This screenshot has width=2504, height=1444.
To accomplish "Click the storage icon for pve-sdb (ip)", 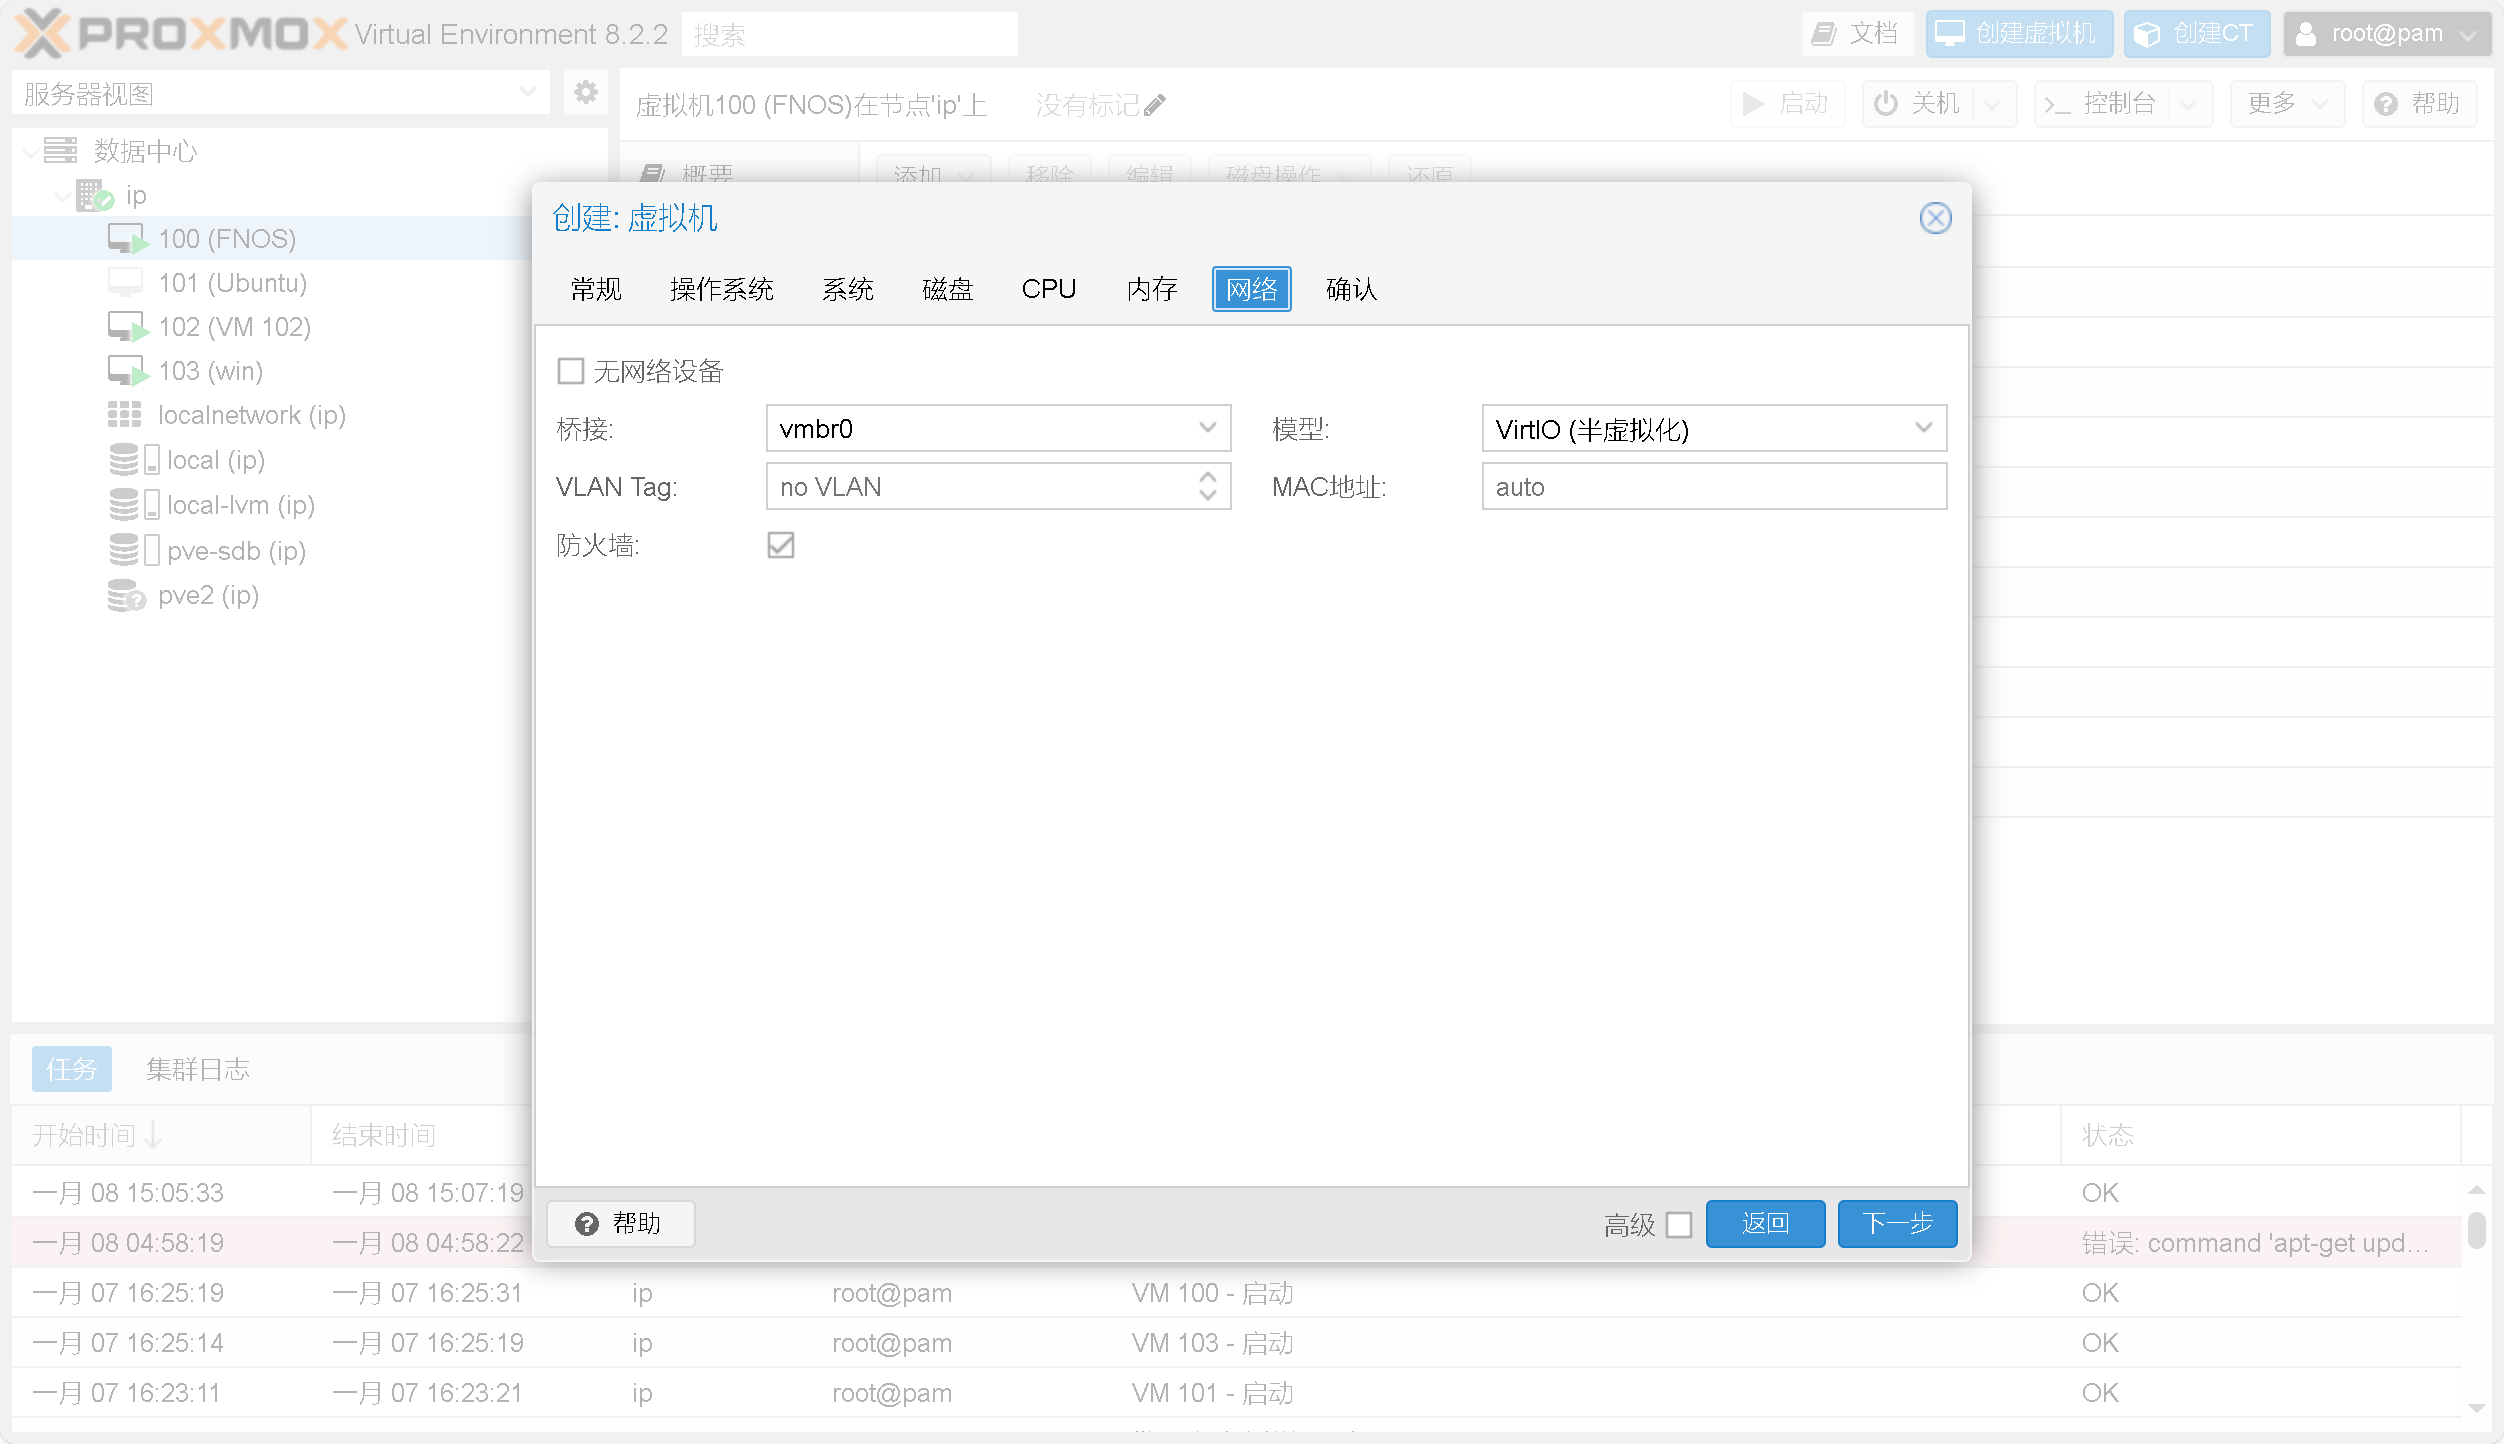I will [x=134, y=549].
